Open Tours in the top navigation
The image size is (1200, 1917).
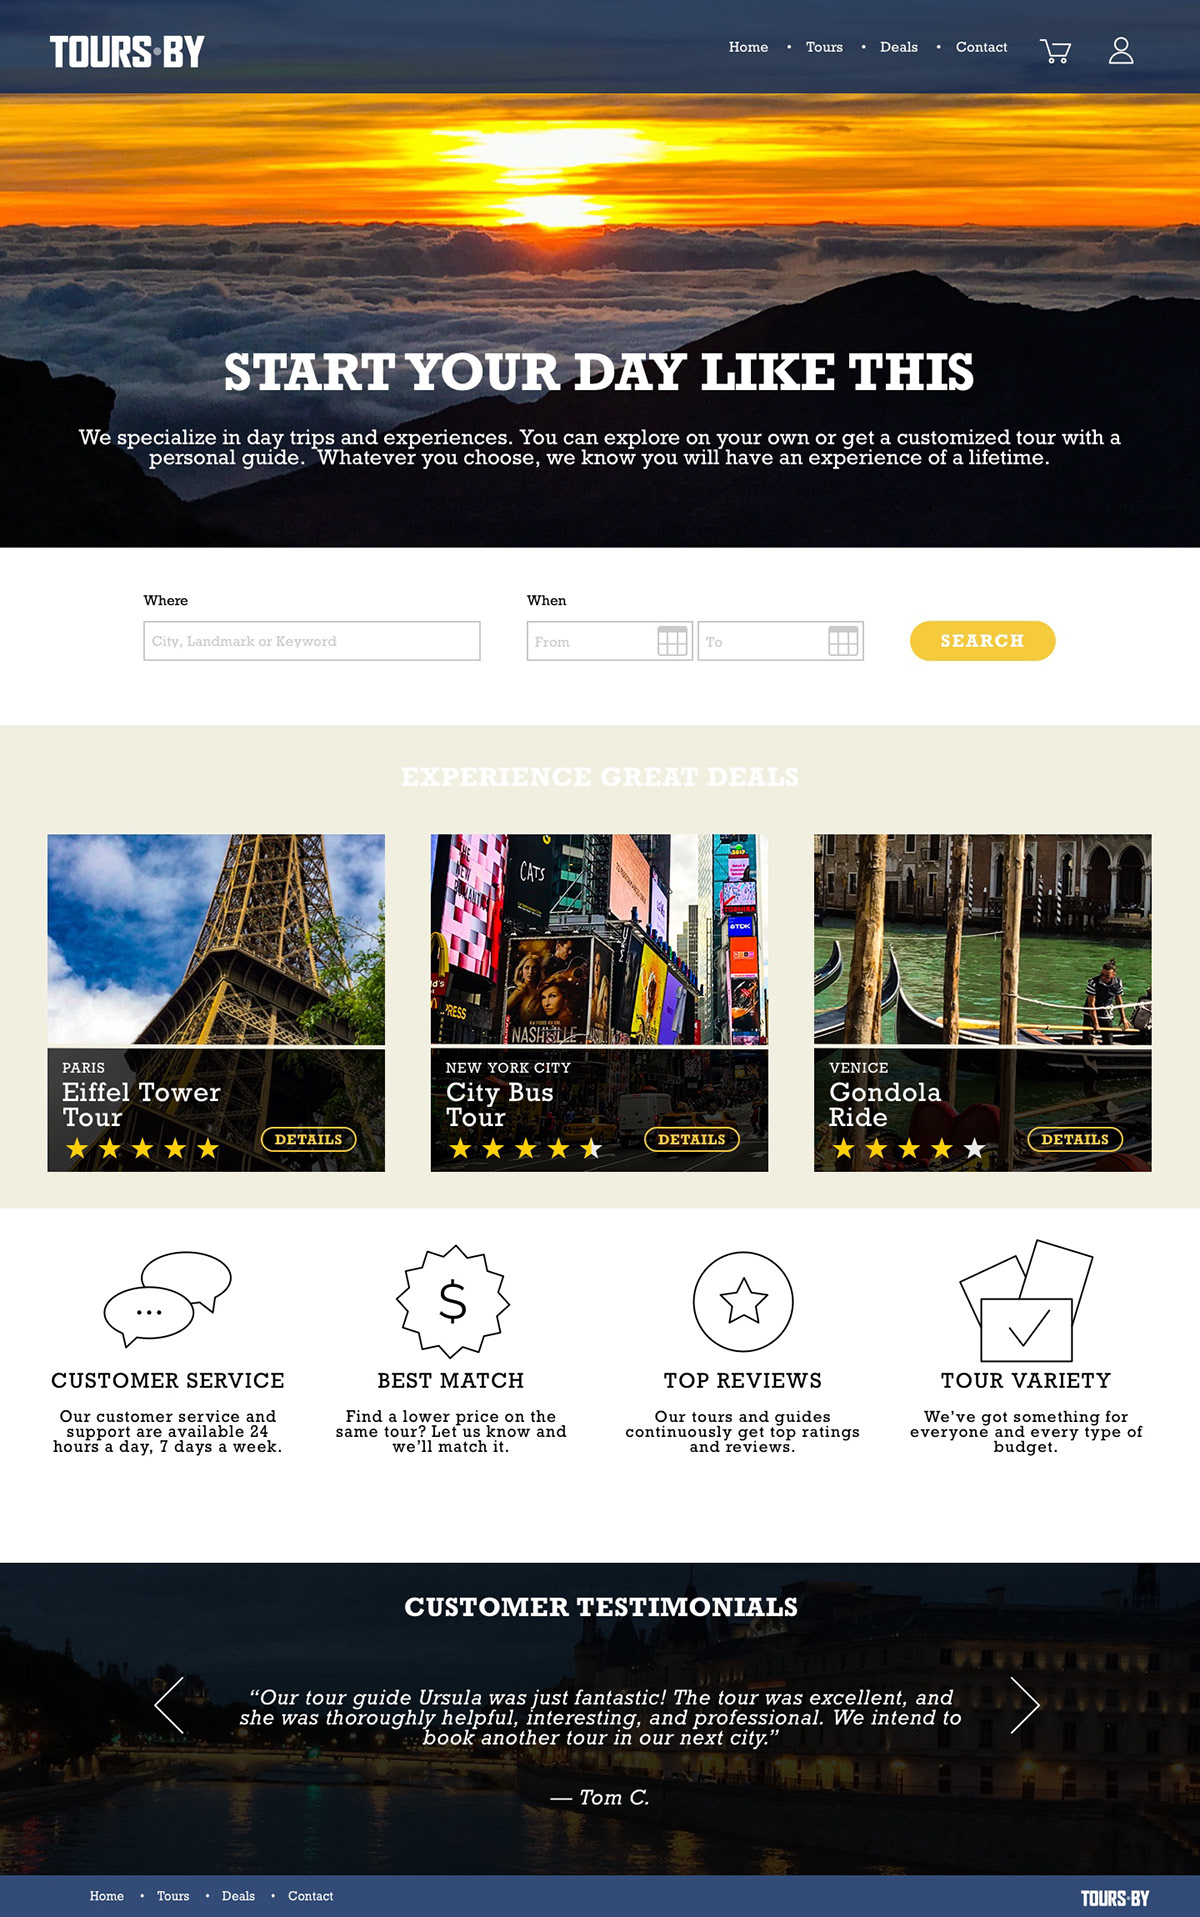tap(824, 47)
